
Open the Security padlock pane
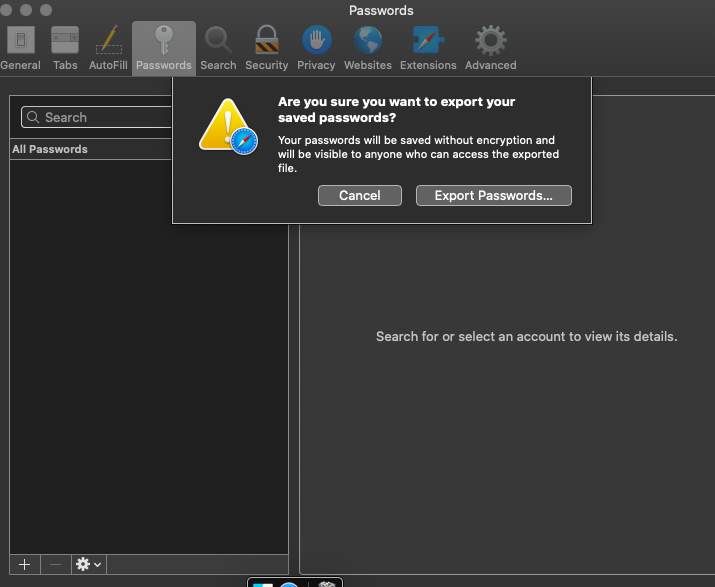coord(267,48)
